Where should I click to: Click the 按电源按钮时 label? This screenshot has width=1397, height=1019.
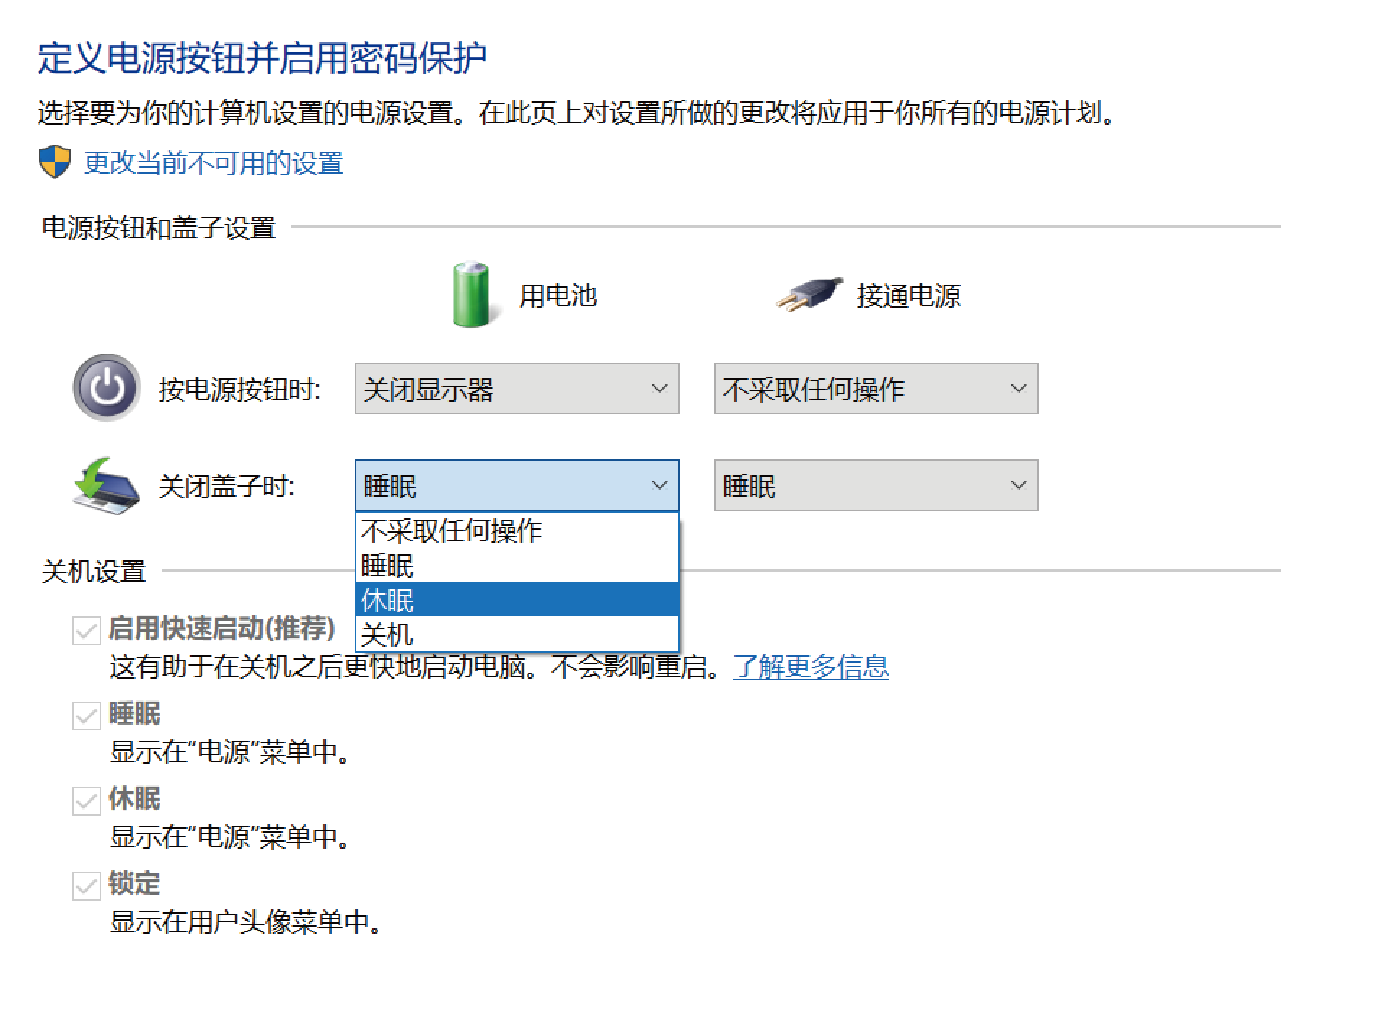[239, 390]
